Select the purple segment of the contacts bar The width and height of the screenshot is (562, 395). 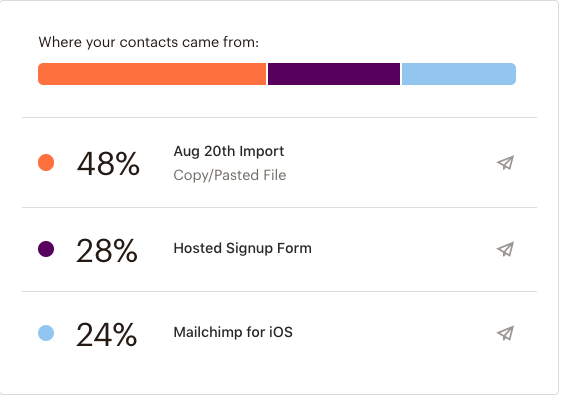(x=334, y=74)
